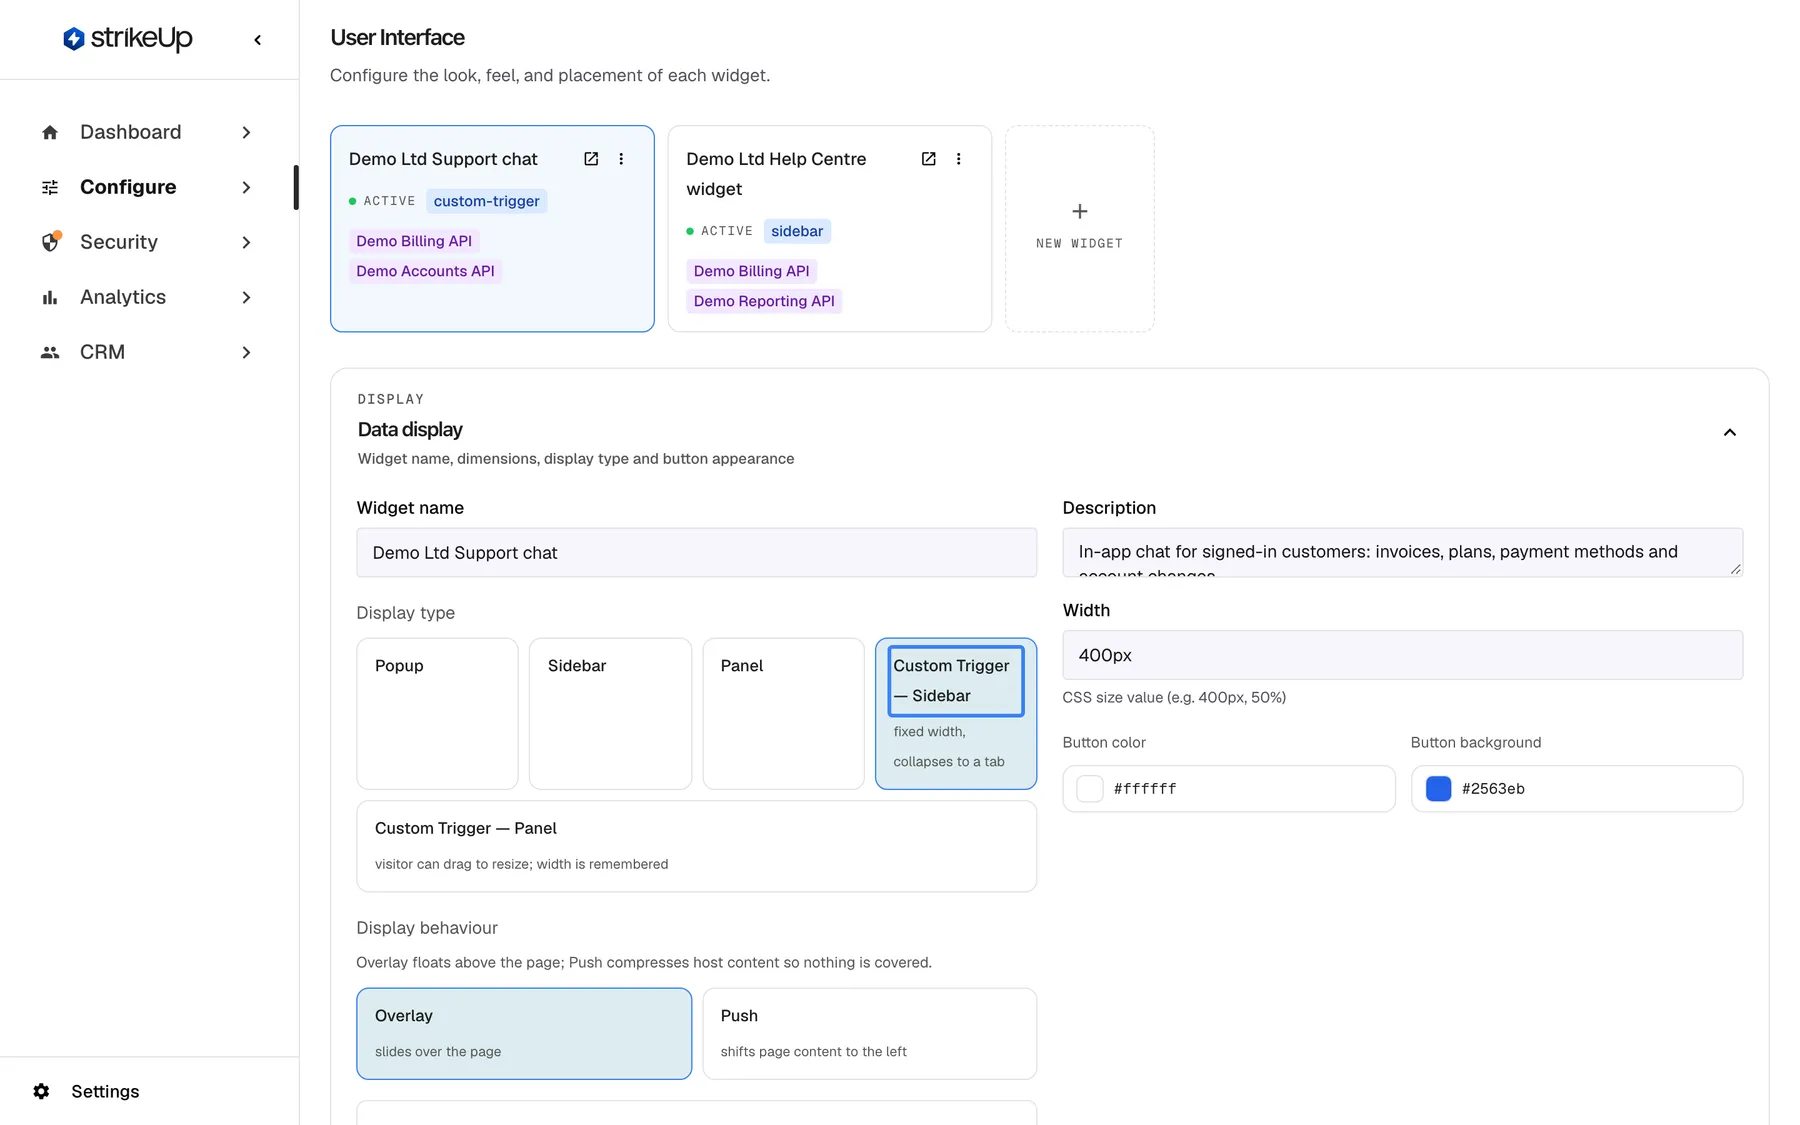Click the Settings gear icon

click(x=41, y=1091)
